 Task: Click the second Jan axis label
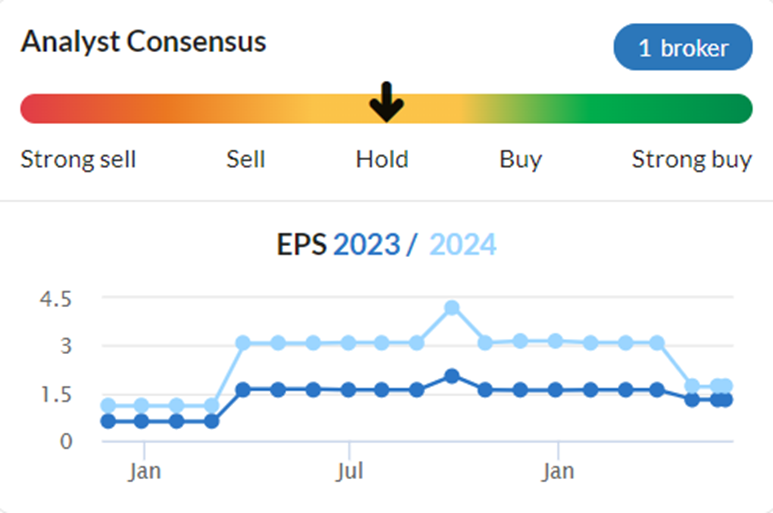coord(558,471)
